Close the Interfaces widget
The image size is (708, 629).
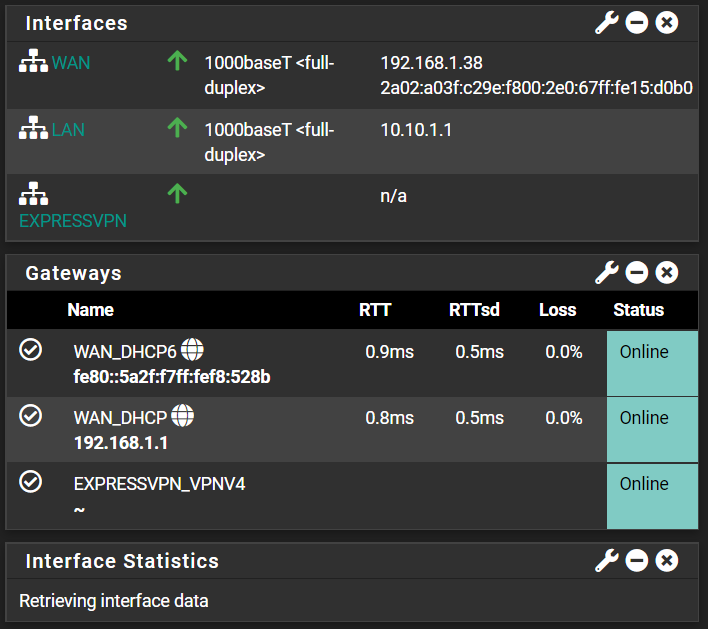tap(666, 23)
